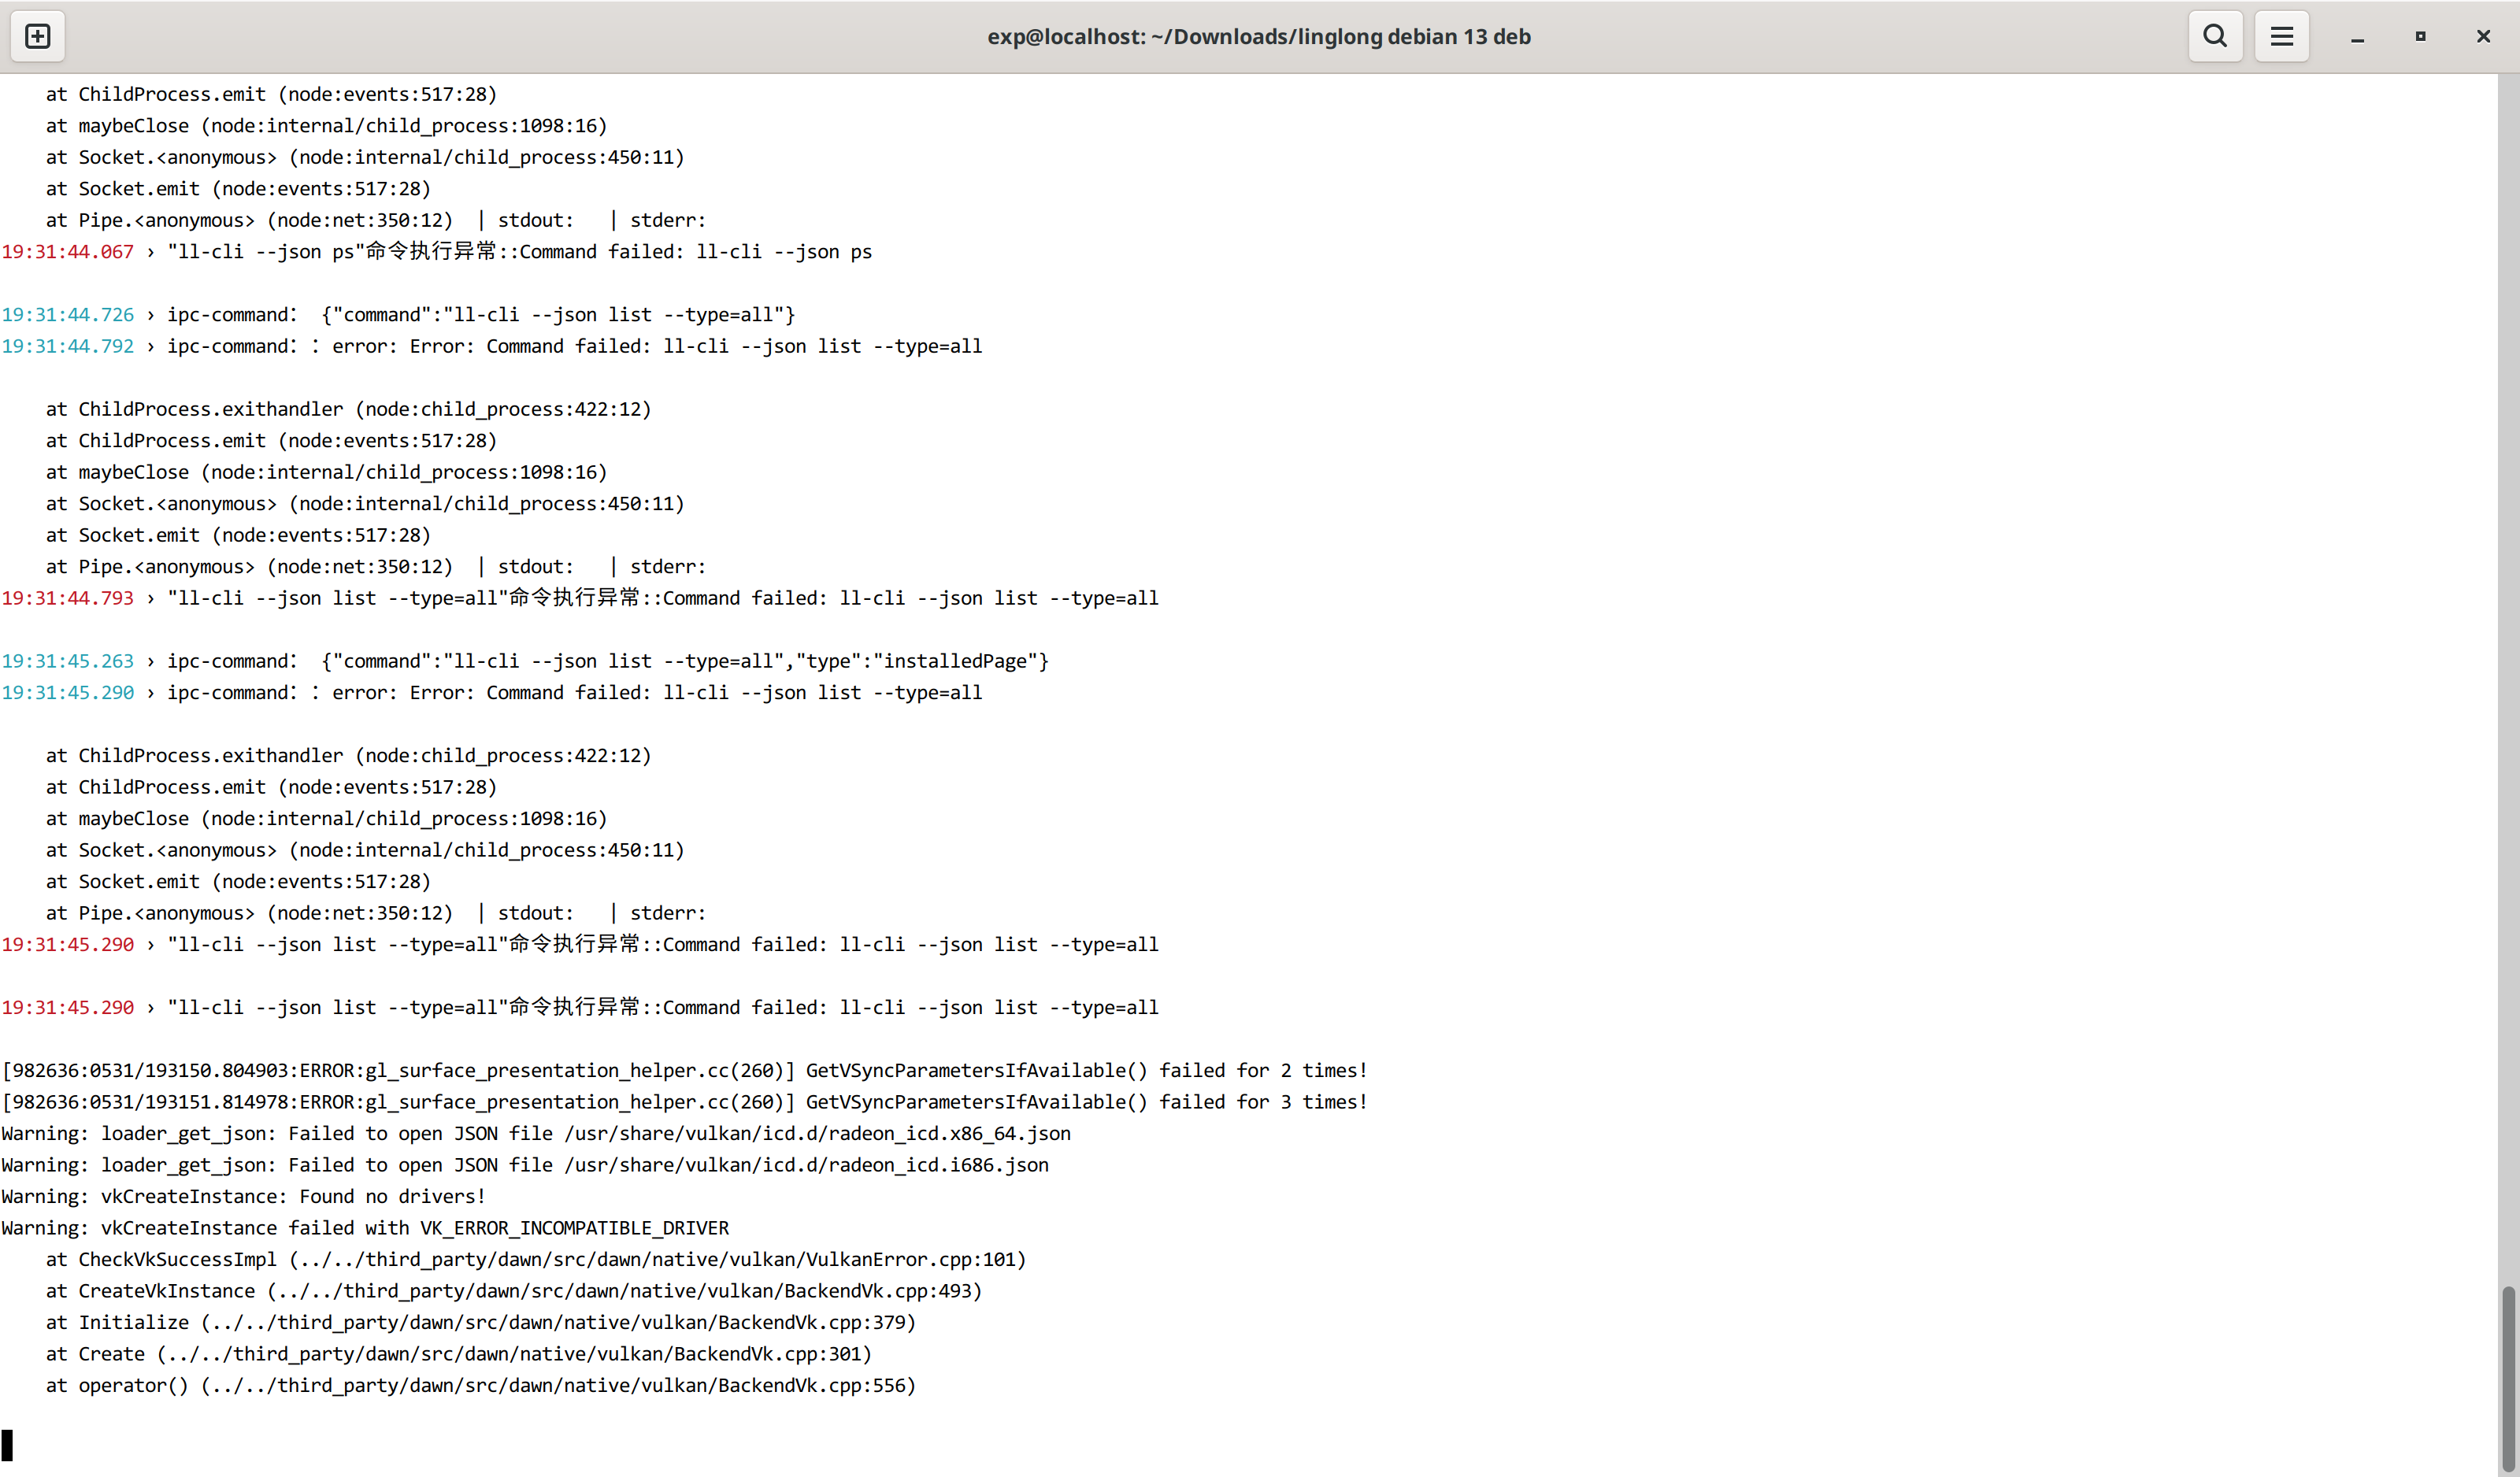
Task: Click timestamp 19:31:45.263
Action: pos(68,661)
